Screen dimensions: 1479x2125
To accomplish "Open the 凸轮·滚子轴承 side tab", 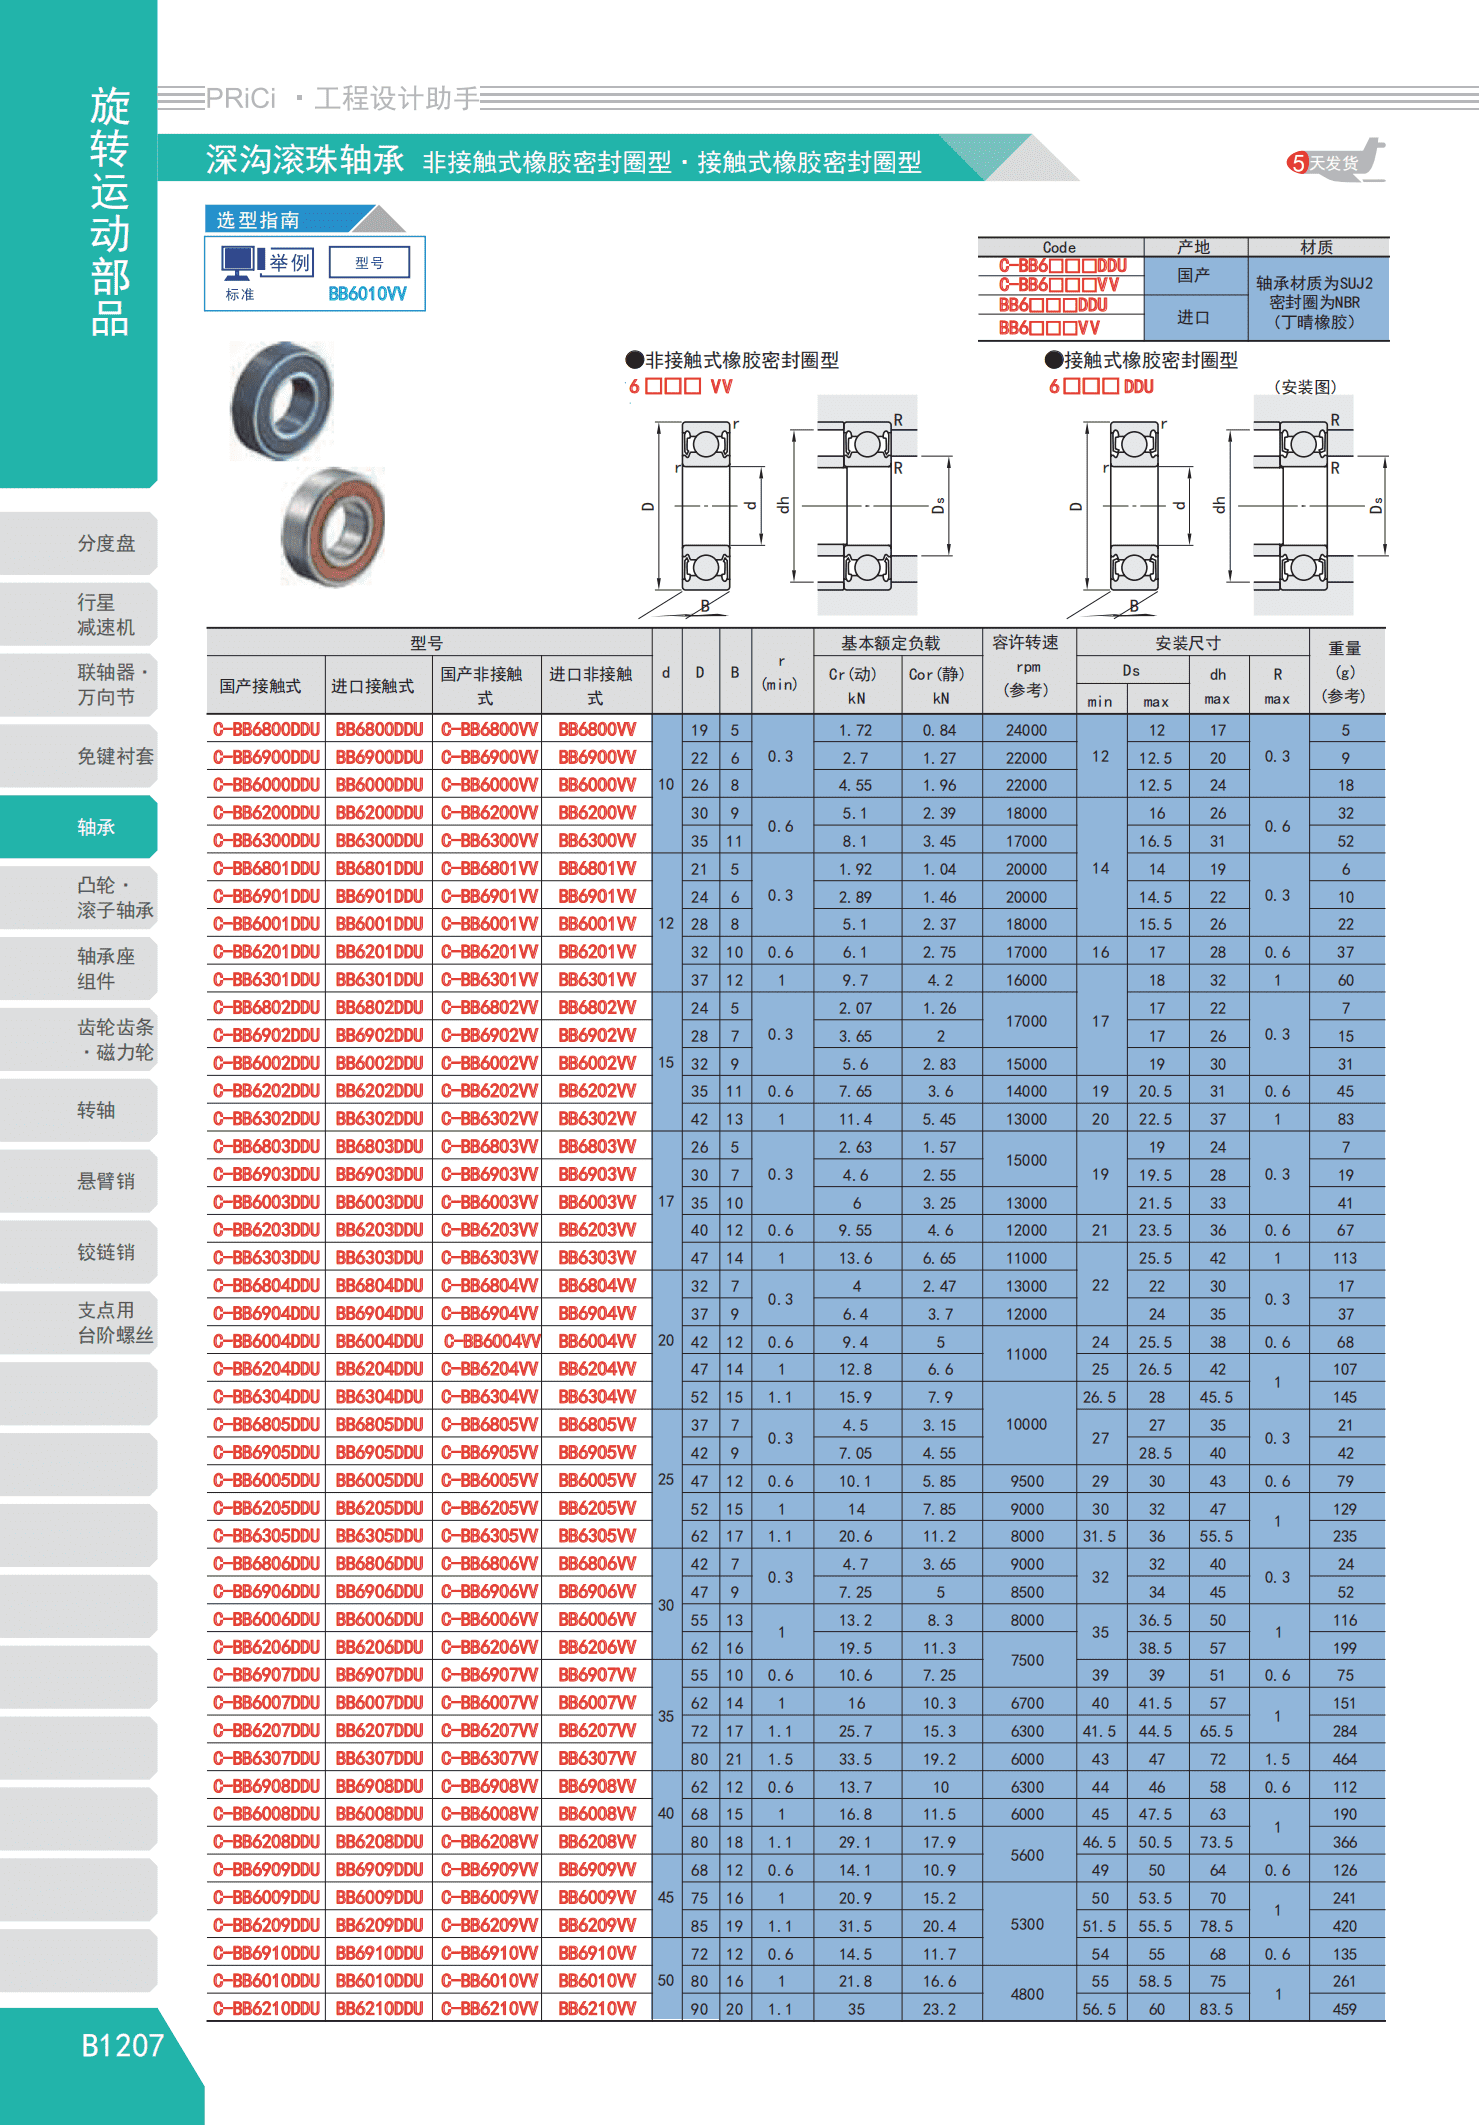I will 79,897.
